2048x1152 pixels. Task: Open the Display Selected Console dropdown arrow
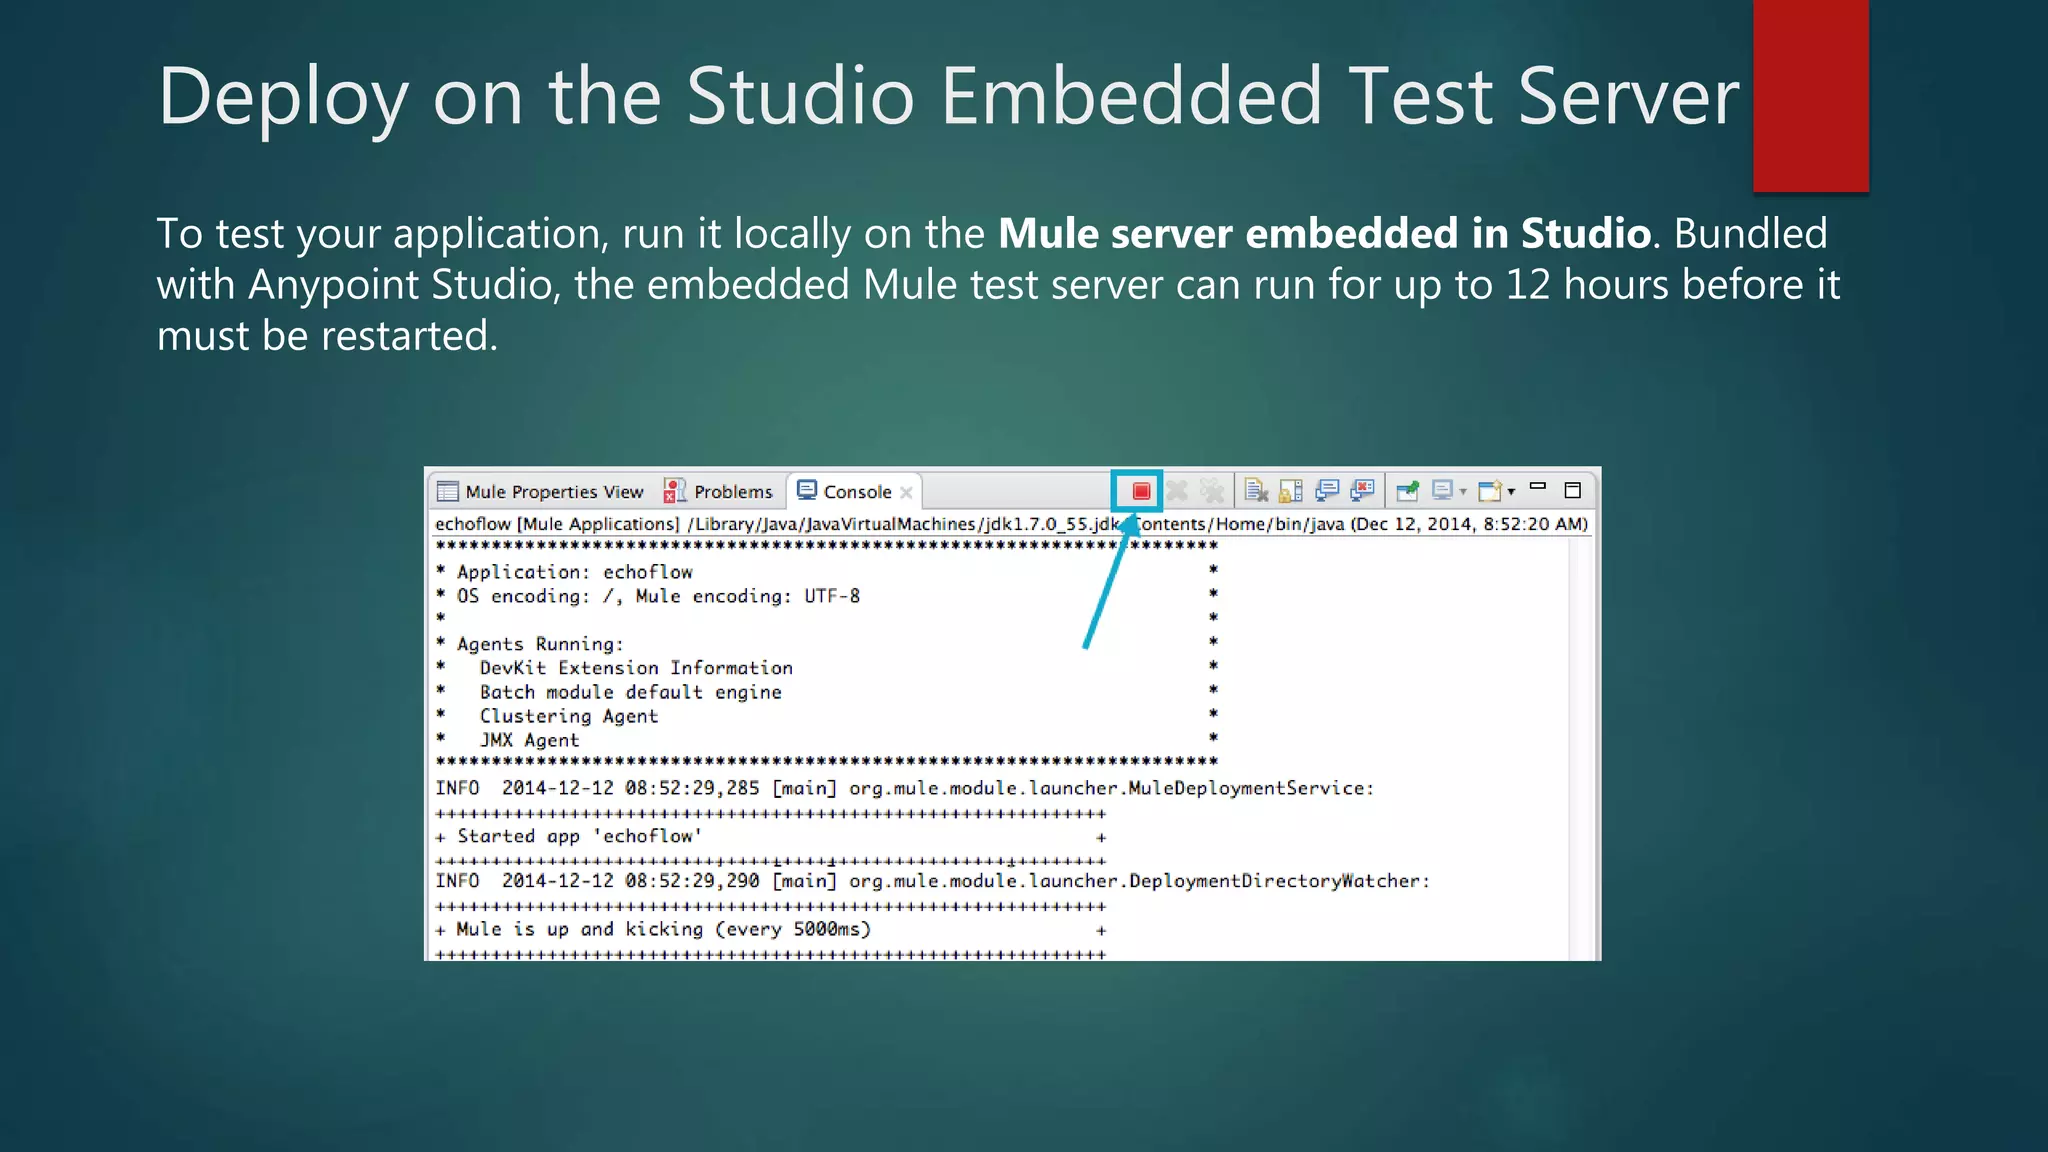click(x=1463, y=492)
